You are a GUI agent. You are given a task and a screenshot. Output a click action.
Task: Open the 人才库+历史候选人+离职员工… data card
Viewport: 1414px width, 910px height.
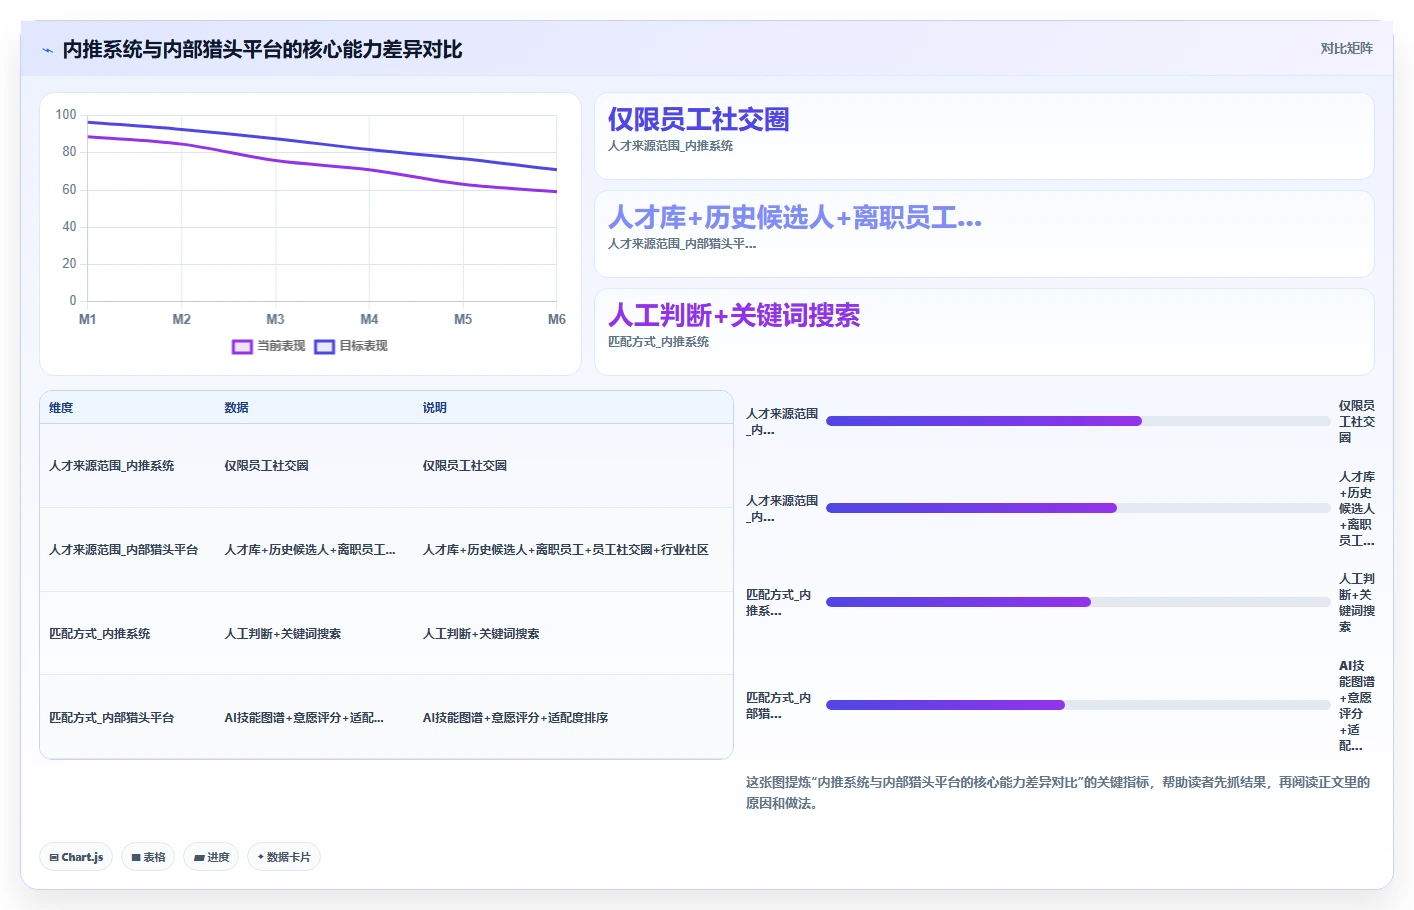(984, 234)
